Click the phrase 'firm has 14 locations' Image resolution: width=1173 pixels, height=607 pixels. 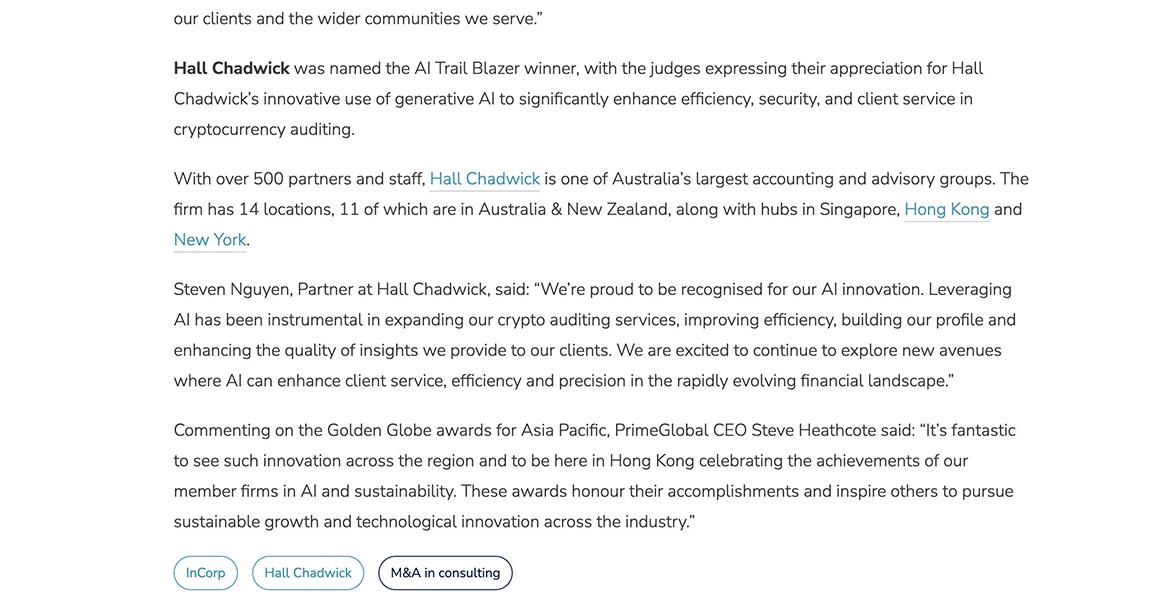(x=254, y=210)
